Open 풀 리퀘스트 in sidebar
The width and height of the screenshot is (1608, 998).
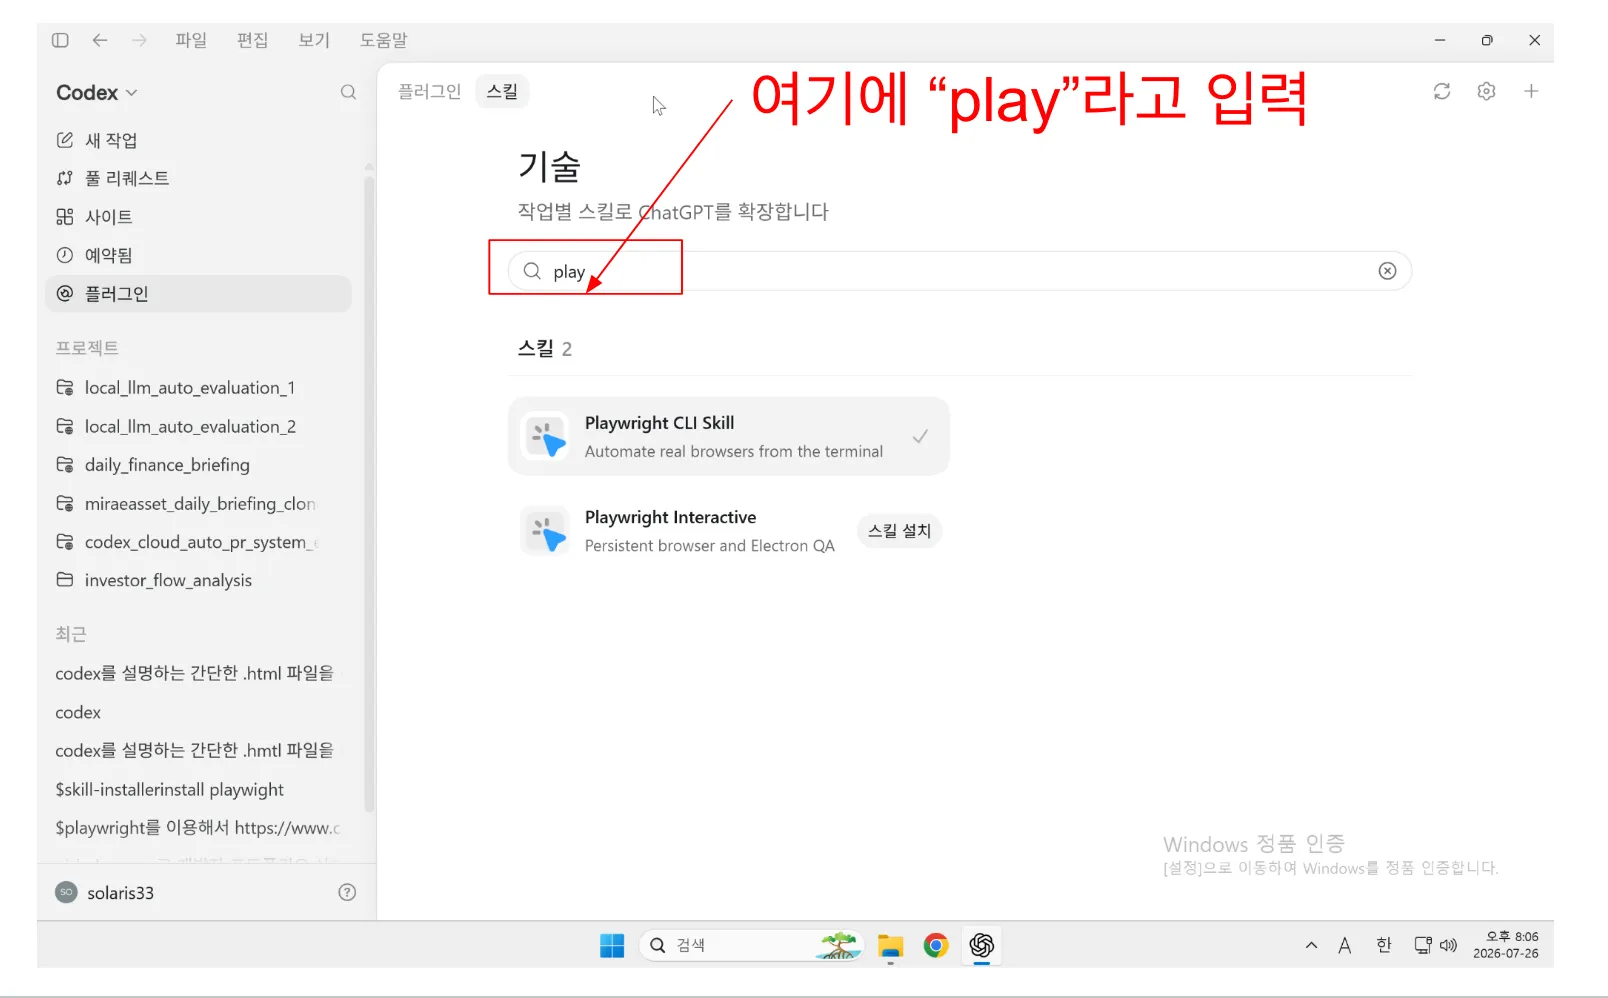[198, 178]
